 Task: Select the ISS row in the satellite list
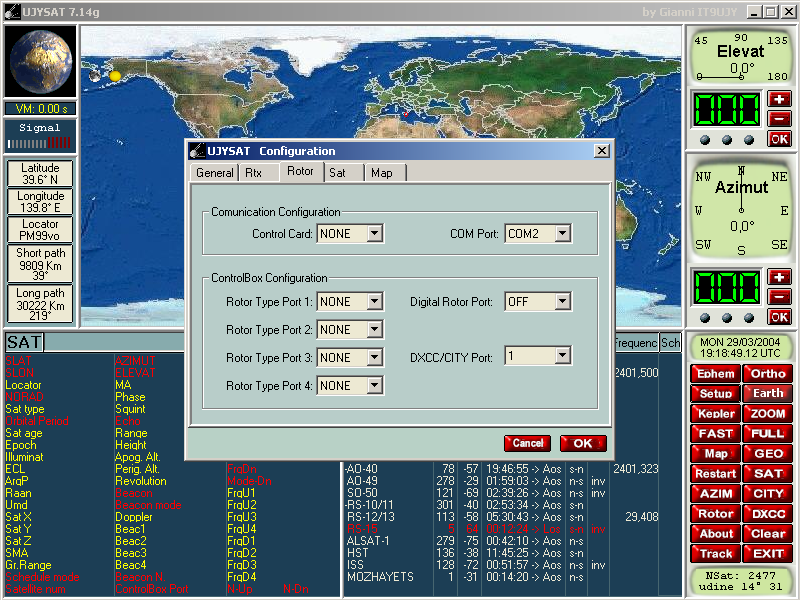[355, 565]
